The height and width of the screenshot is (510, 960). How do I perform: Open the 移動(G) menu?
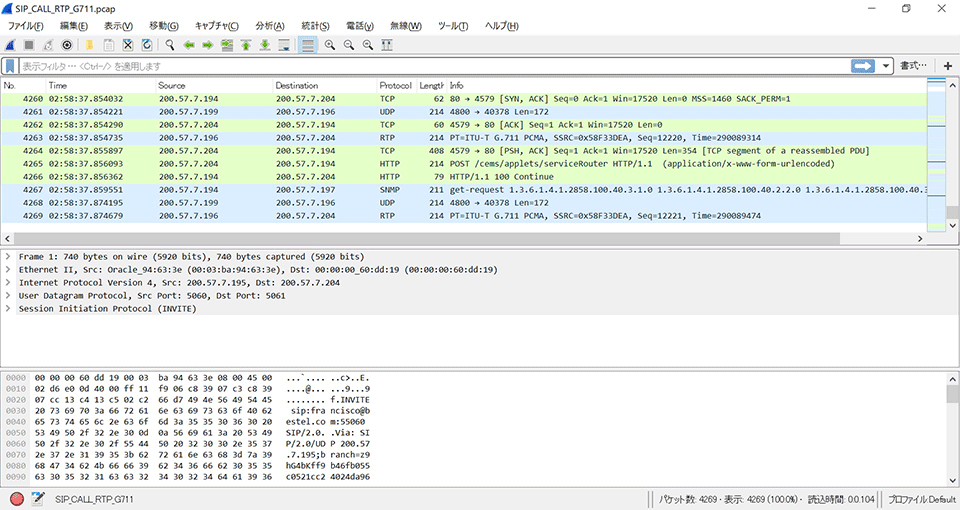tap(164, 26)
